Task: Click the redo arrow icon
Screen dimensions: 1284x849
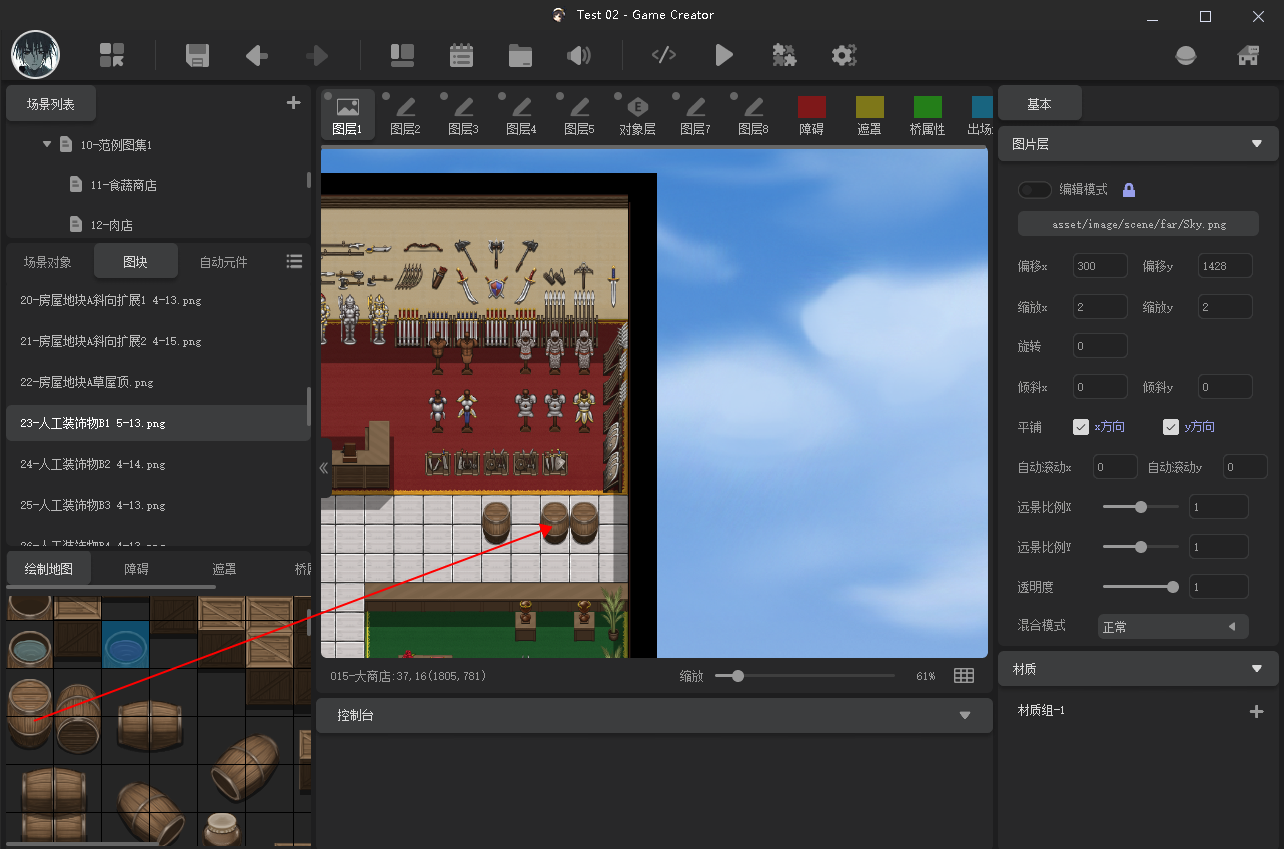Action: tap(317, 55)
